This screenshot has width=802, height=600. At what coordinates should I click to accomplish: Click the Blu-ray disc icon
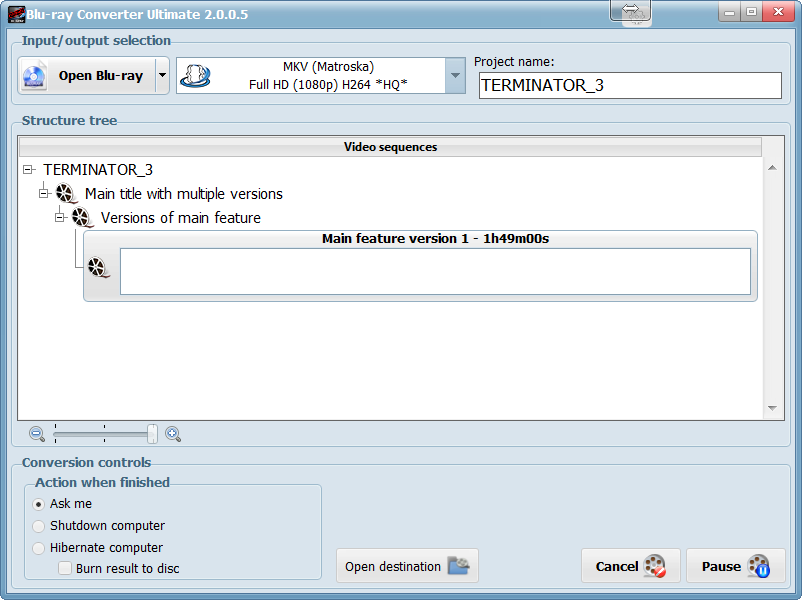(34, 76)
